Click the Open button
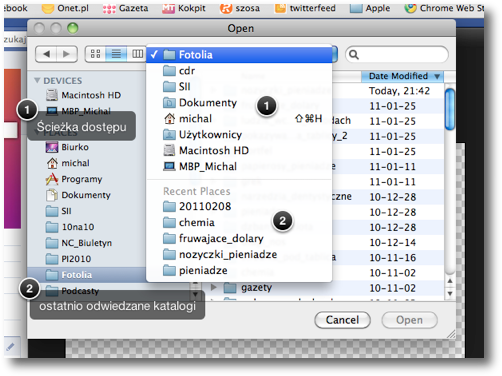The height and width of the screenshot is (376, 502). point(409,320)
